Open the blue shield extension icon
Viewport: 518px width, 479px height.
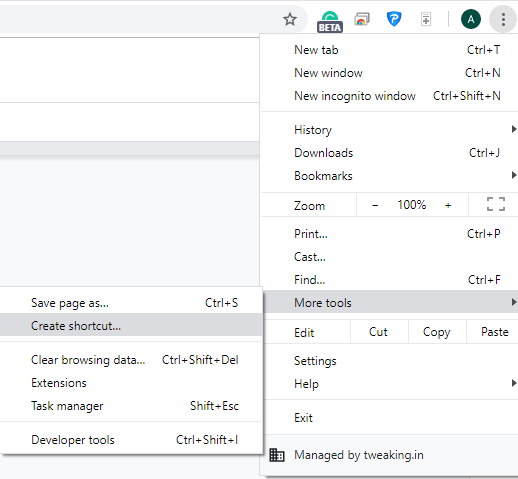click(x=394, y=19)
